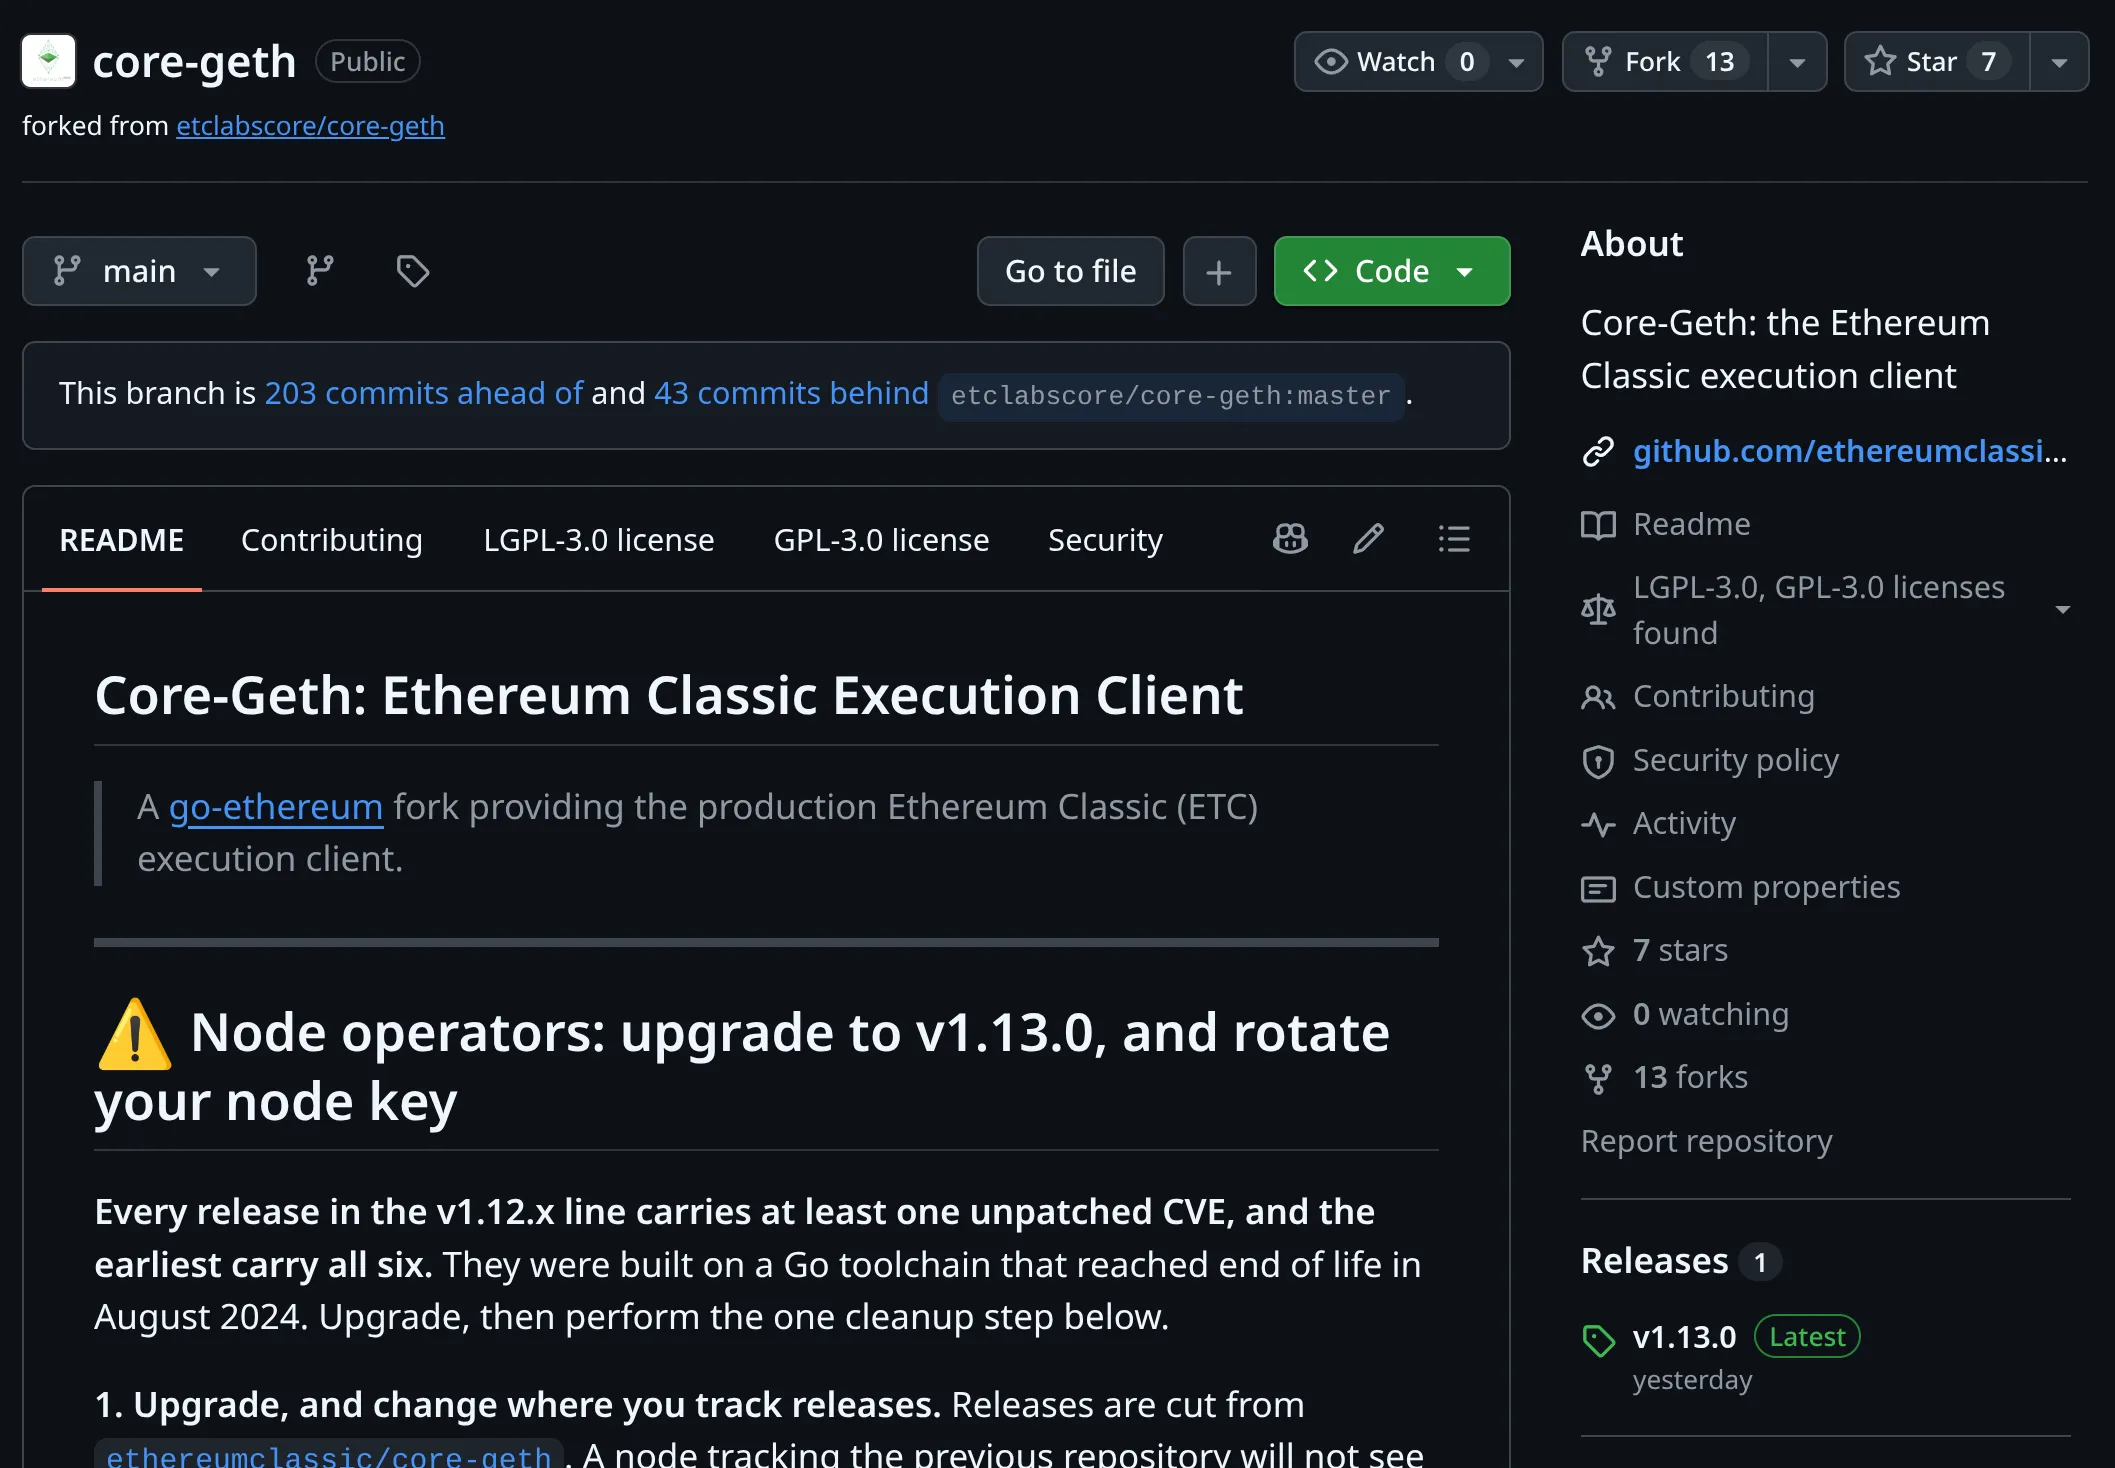The height and width of the screenshot is (1468, 2115).
Task: Expand the licenses found chevron
Action: pos(2062,609)
